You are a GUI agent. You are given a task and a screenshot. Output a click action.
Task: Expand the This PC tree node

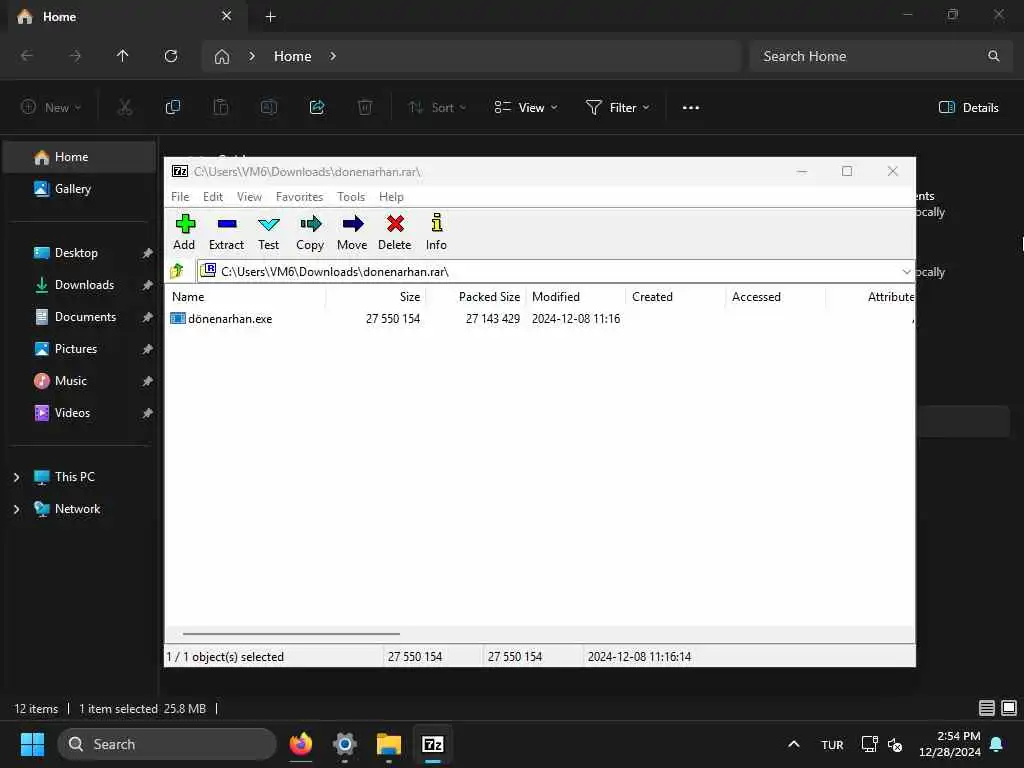[x=16, y=477]
